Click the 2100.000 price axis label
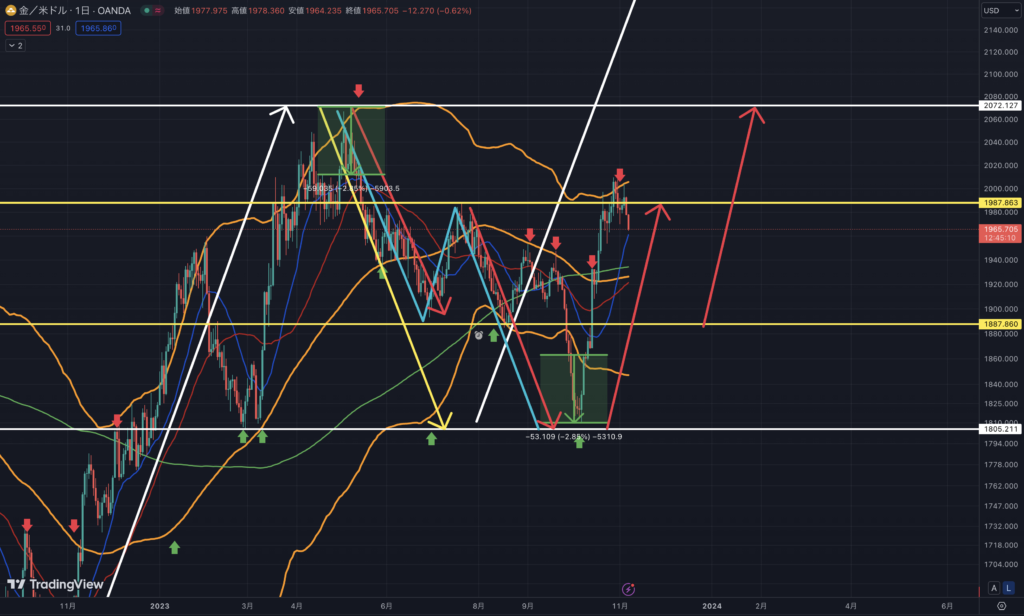This screenshot has width=1024, height=616. [1001, 74]
